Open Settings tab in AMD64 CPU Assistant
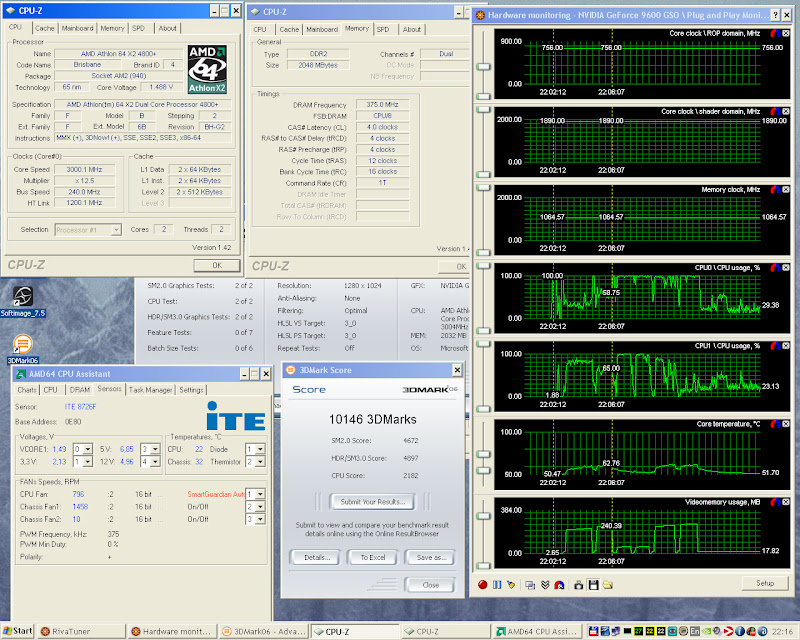 coord(191,390)
